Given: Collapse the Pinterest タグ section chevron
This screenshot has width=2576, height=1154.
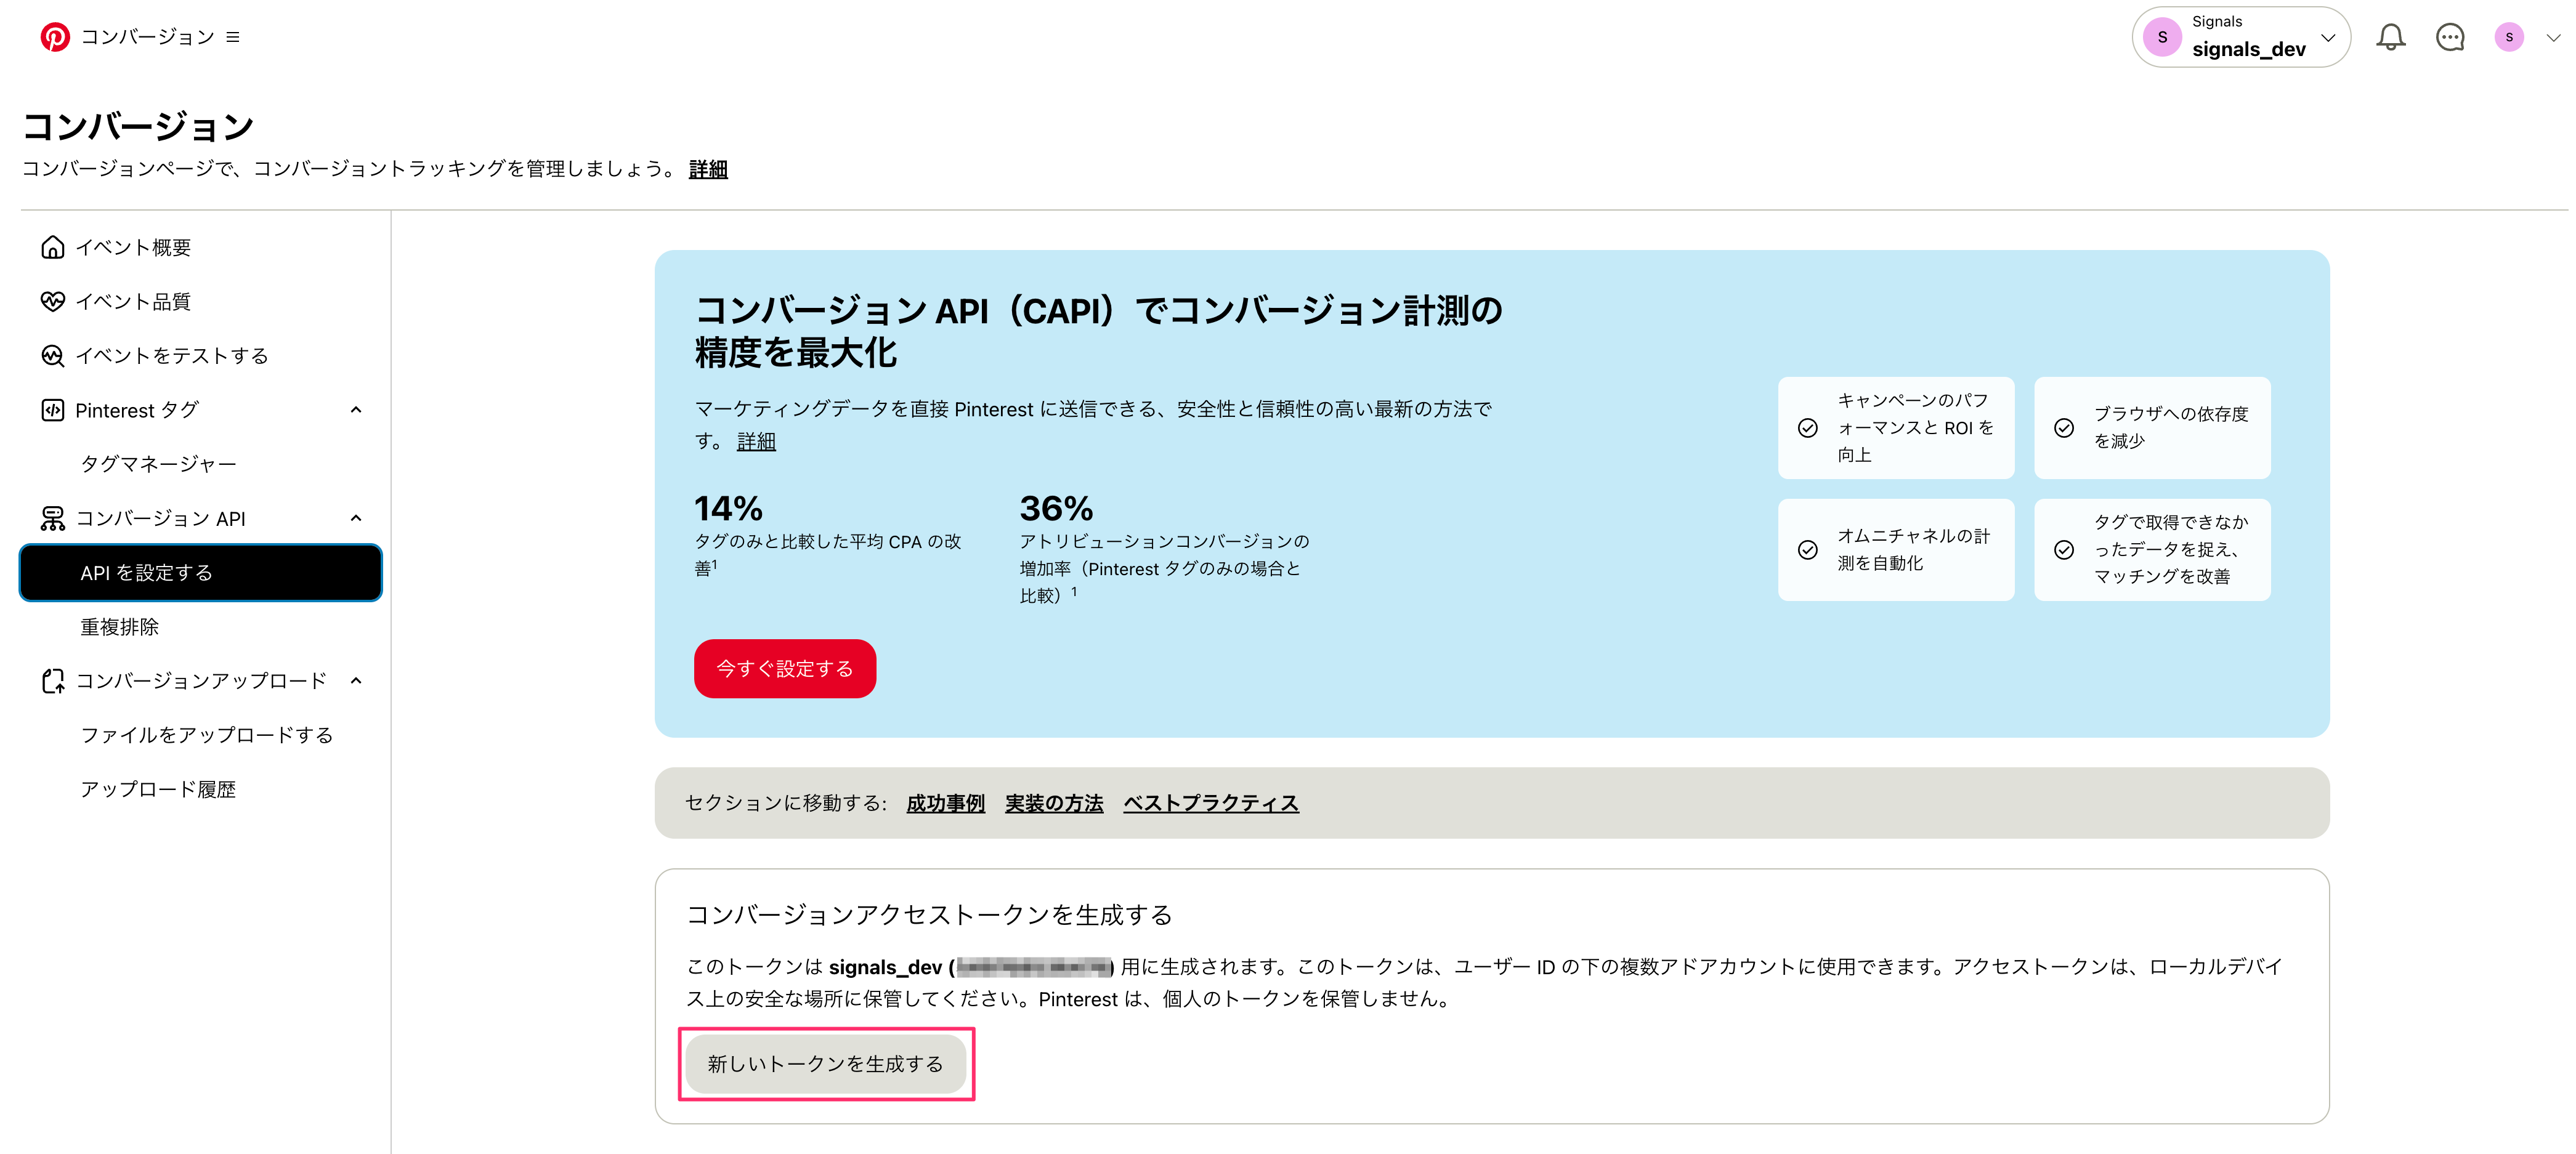Looking at the screenshot, I should pyautogui.click(x=356, y=410).
